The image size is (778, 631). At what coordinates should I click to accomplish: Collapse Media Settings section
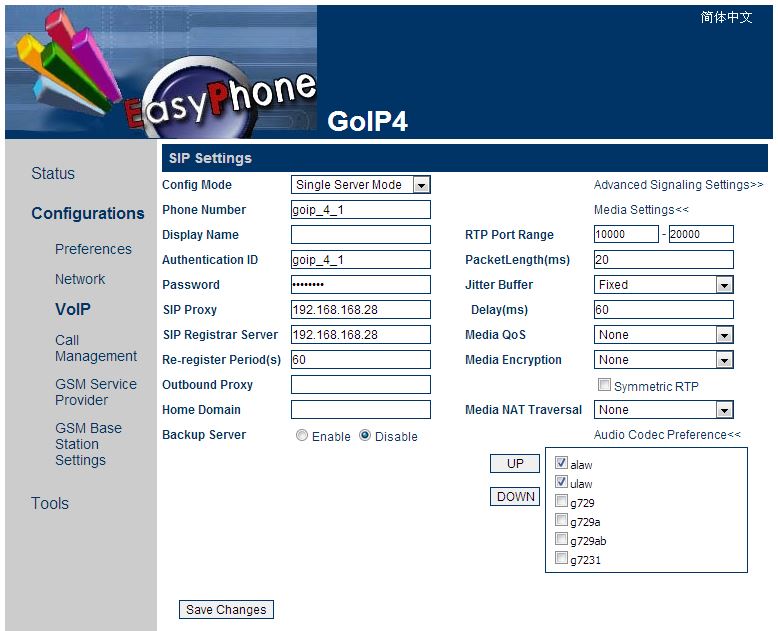click(x=641, y=210)
